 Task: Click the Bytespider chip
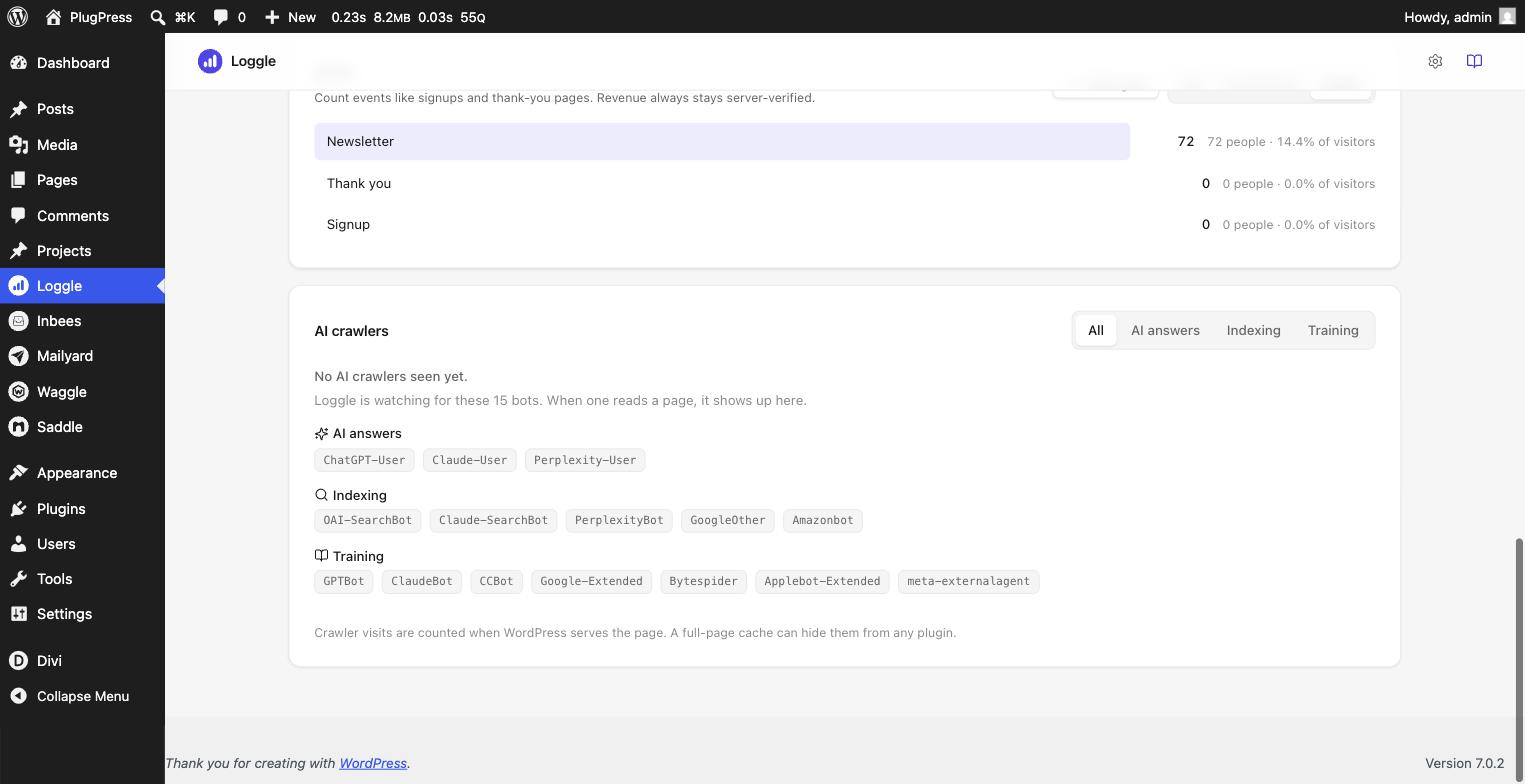point(703,581)
